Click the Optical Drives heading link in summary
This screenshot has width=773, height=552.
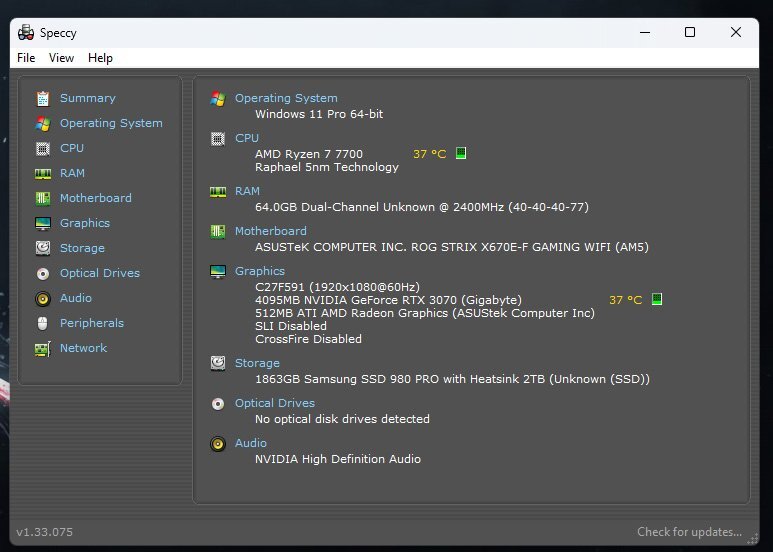point(275,403)
